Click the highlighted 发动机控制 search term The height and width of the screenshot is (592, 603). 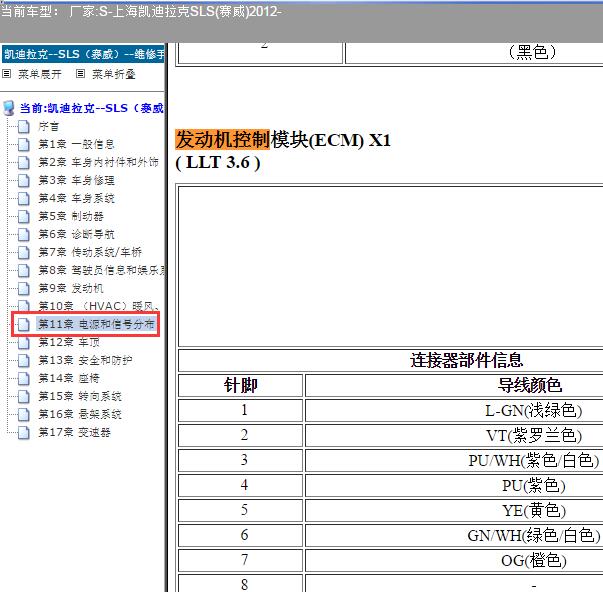click(222, 139)
